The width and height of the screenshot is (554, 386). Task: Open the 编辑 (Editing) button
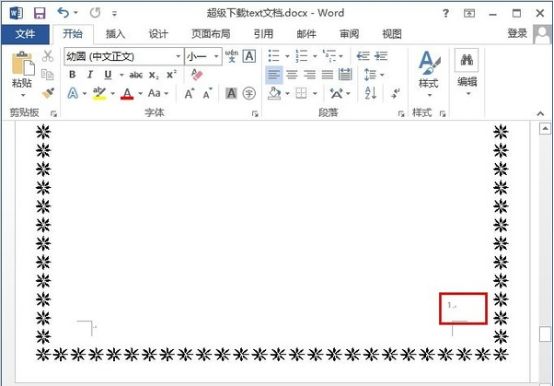pyautogui.click(x=467, y=73)
